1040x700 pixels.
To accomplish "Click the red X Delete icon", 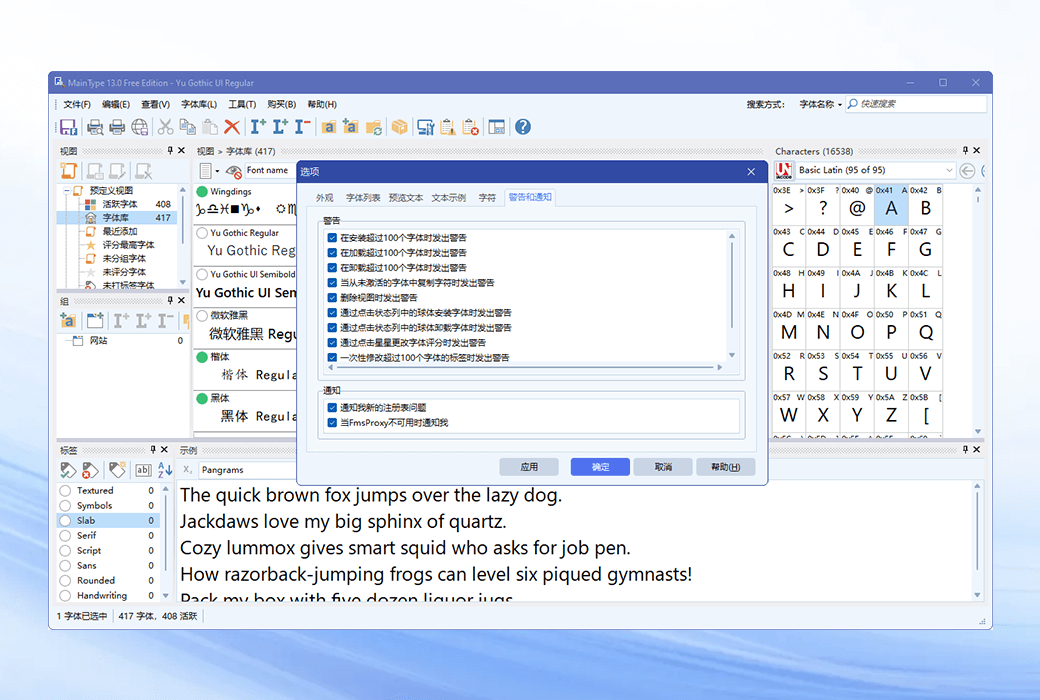I will pyautogui.click(x=231, y=127).
